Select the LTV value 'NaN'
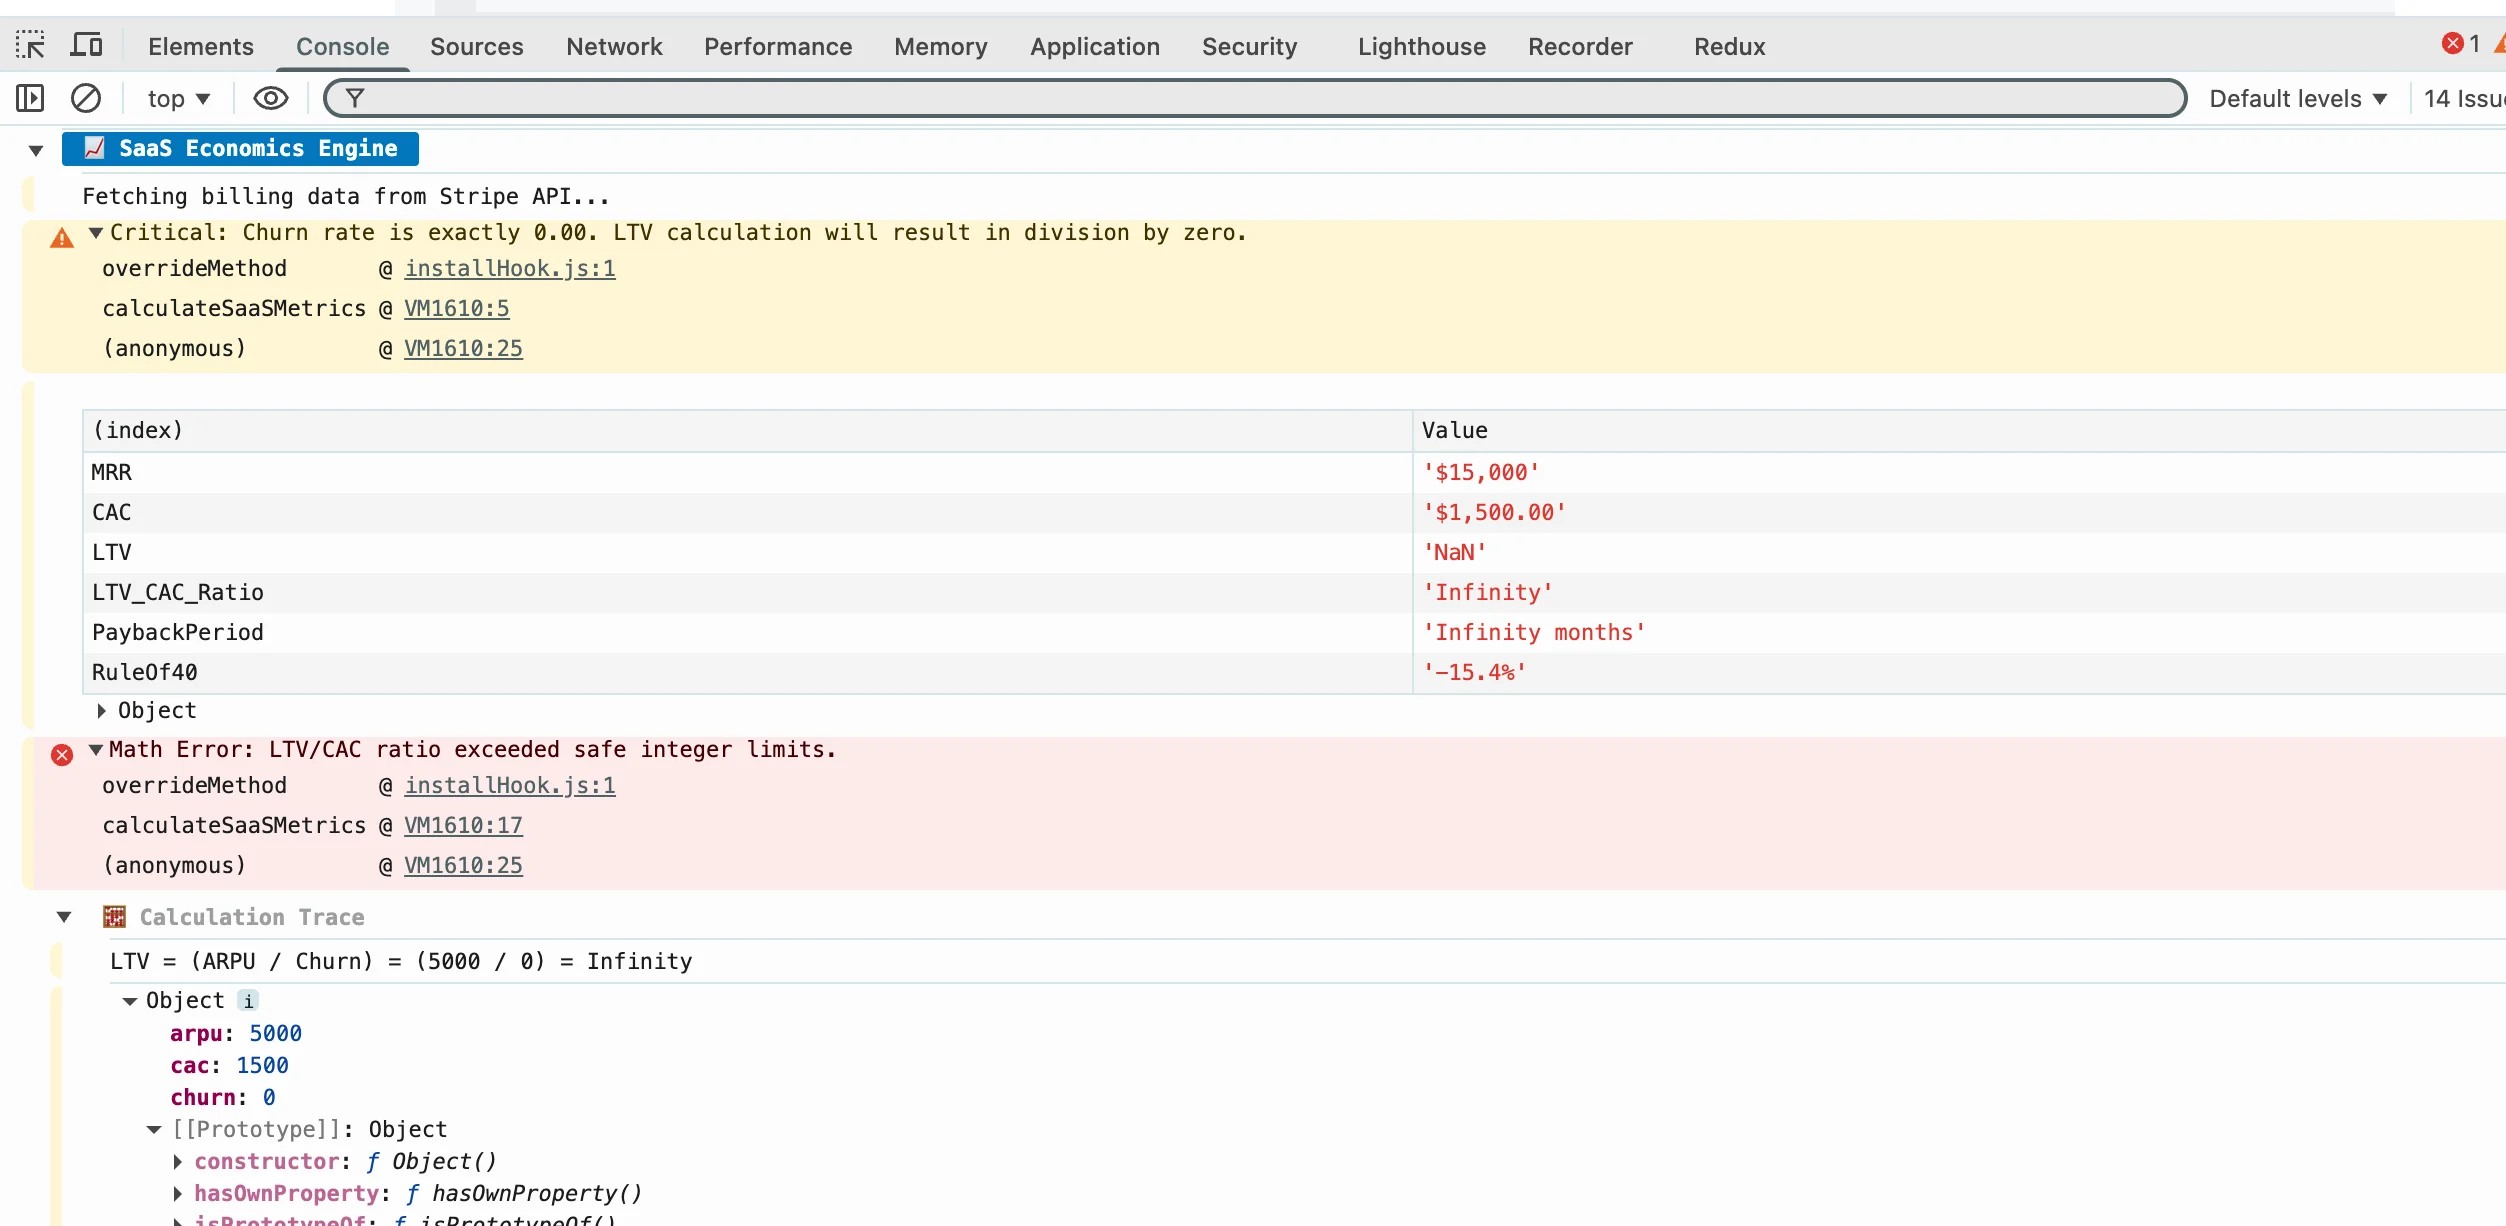Image resolution: width=2506 pixels, height=1226 pixels. 1454,553
